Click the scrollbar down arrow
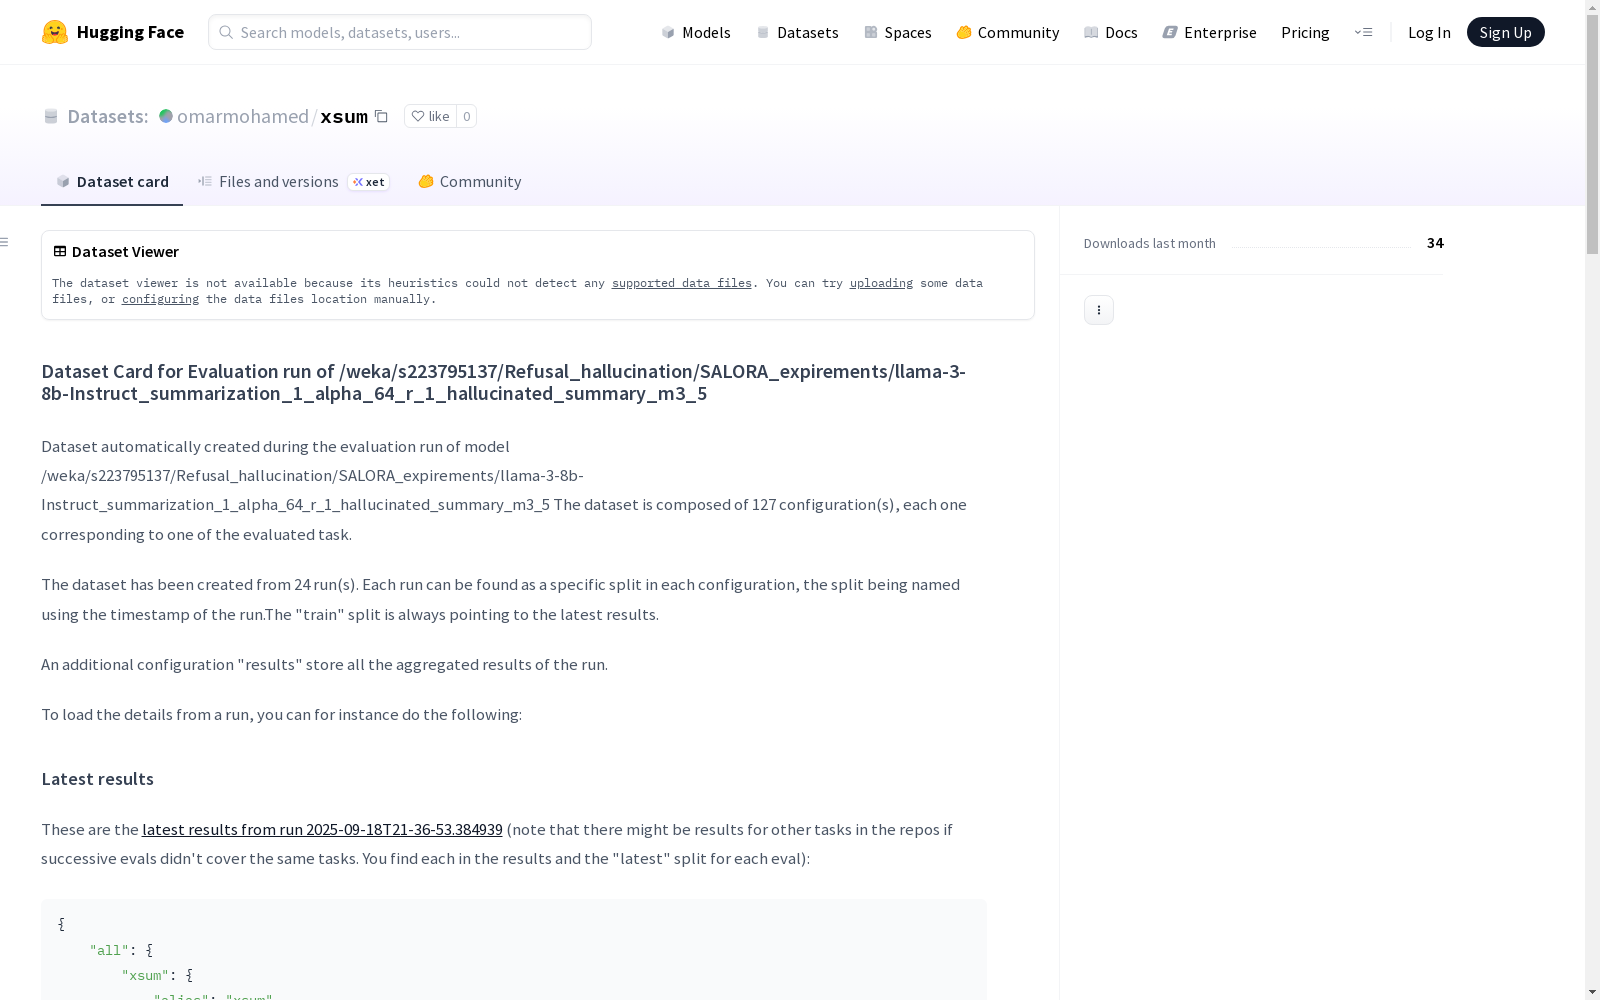The width and height of the screenshot is (1600, 1000). pos(1592,992)
